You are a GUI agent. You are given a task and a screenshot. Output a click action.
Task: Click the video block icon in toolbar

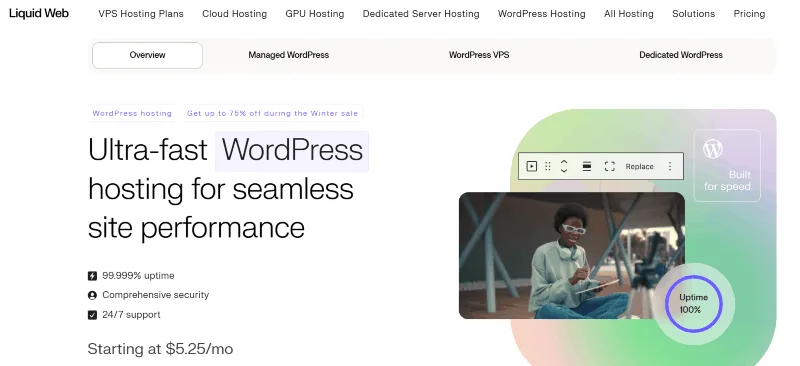point(532,166)
